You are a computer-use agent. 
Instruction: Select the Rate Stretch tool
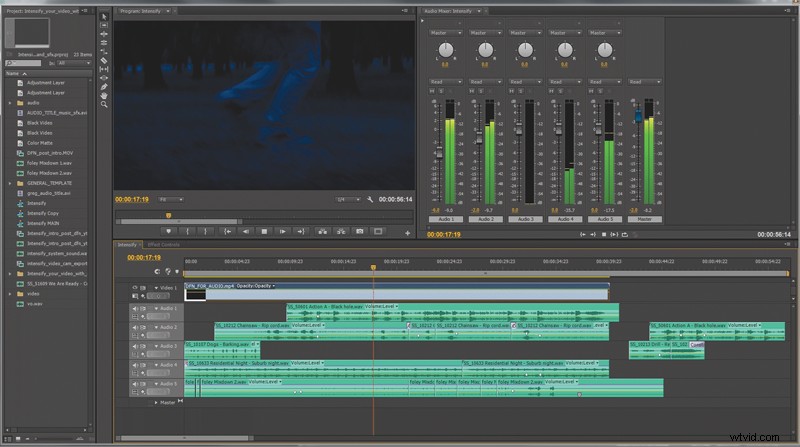point(104,51)
